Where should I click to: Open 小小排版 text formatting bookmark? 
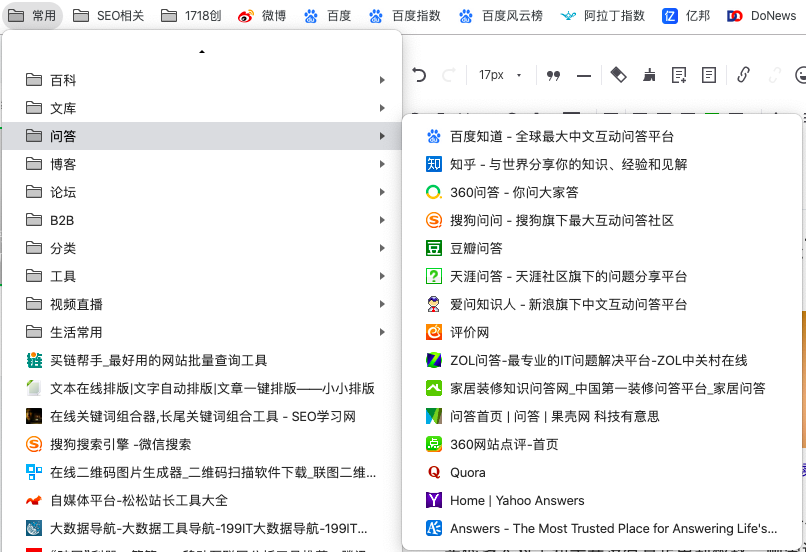203,388
